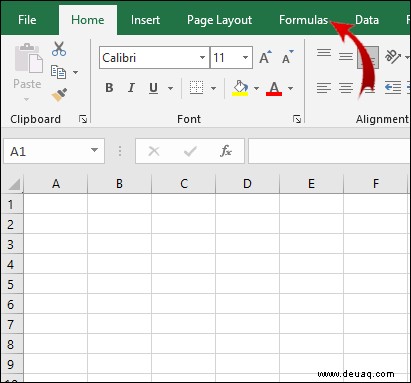The image size is (411, 383).
Task: Open the Copy options arrow
Action: [x=76, y=72]
